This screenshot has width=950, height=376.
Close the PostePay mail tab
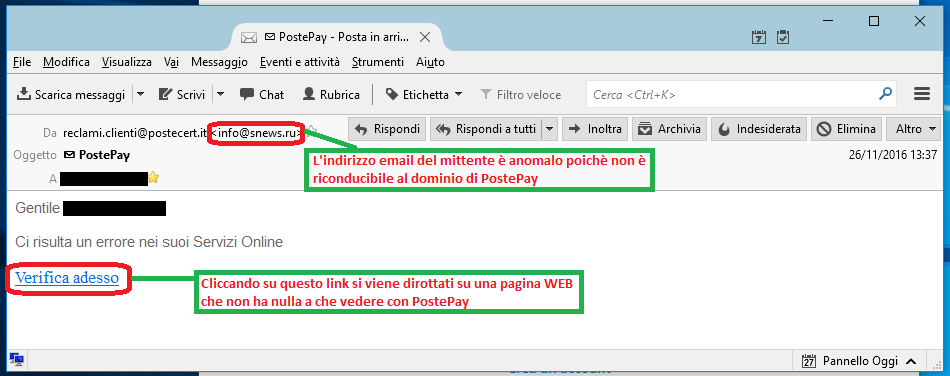(425, 37)
